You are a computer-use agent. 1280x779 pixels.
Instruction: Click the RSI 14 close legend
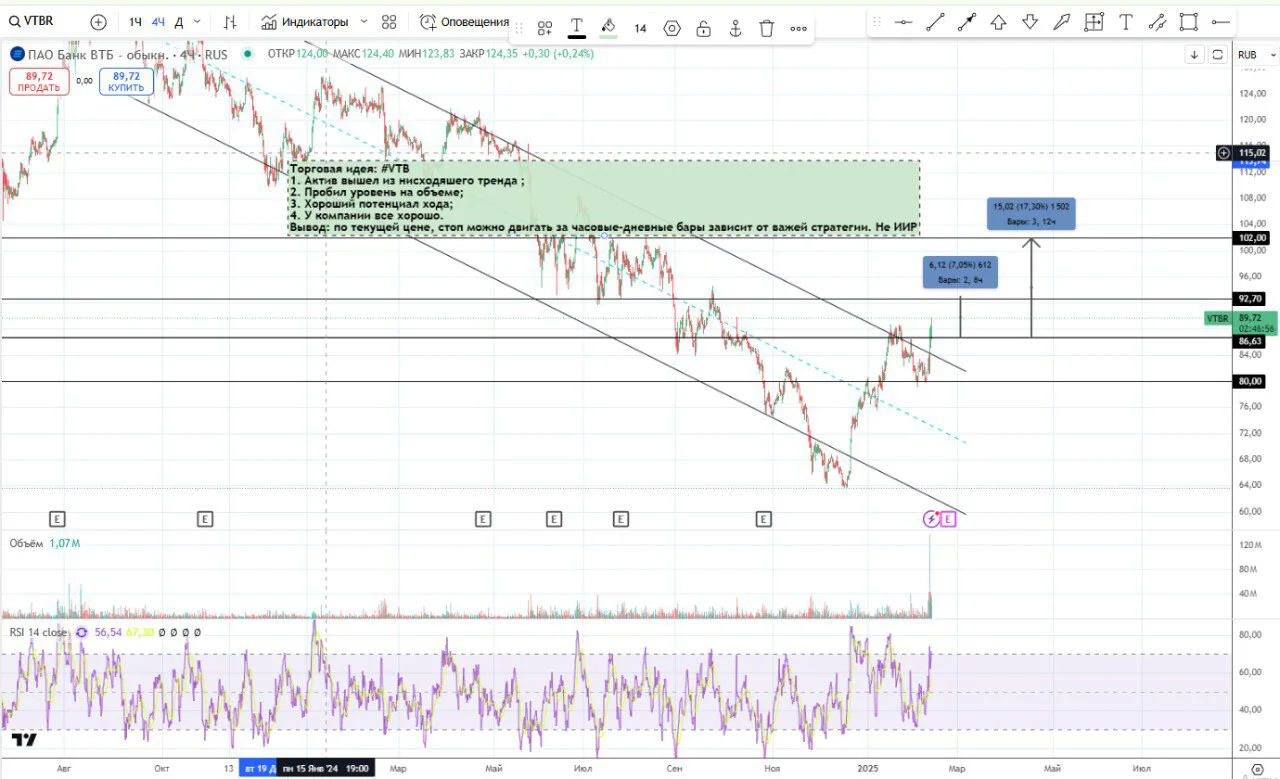40,632
